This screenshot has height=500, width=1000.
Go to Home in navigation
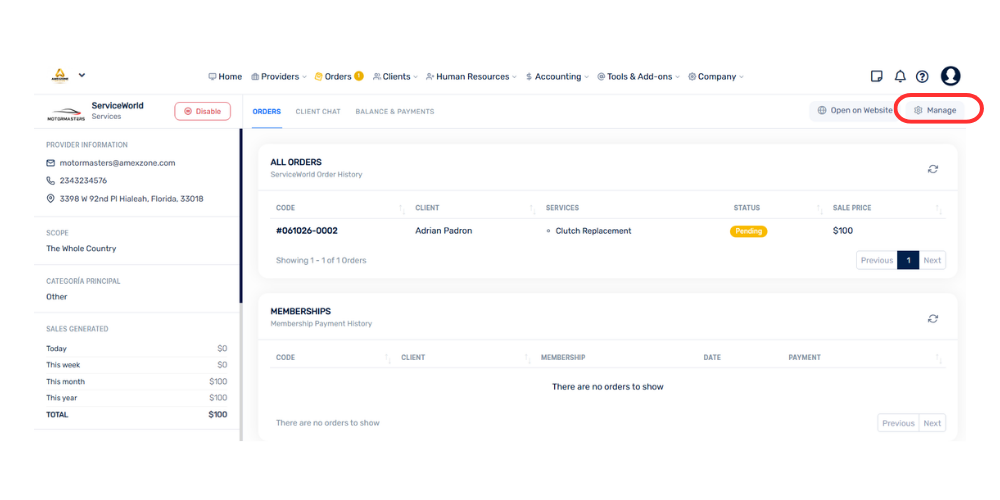tap(225, 77)
